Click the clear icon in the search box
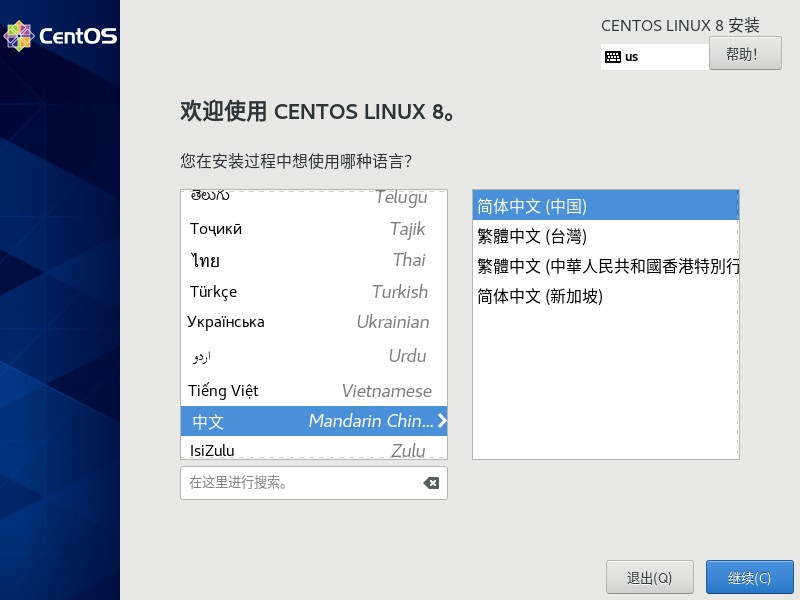 [430, 483]
